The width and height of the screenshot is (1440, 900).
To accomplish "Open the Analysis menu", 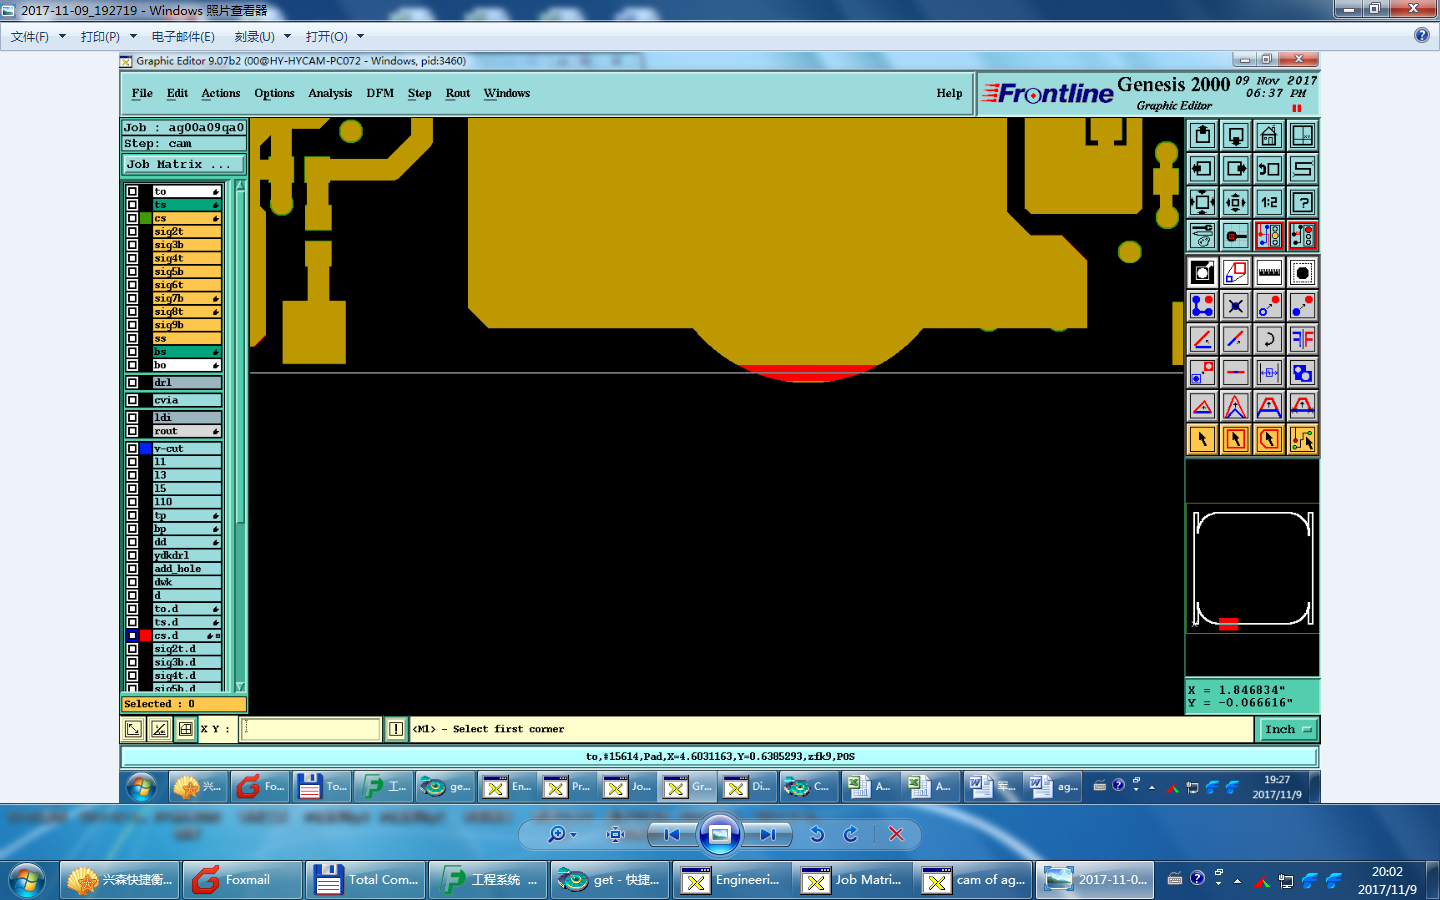I will click(330, 93).
